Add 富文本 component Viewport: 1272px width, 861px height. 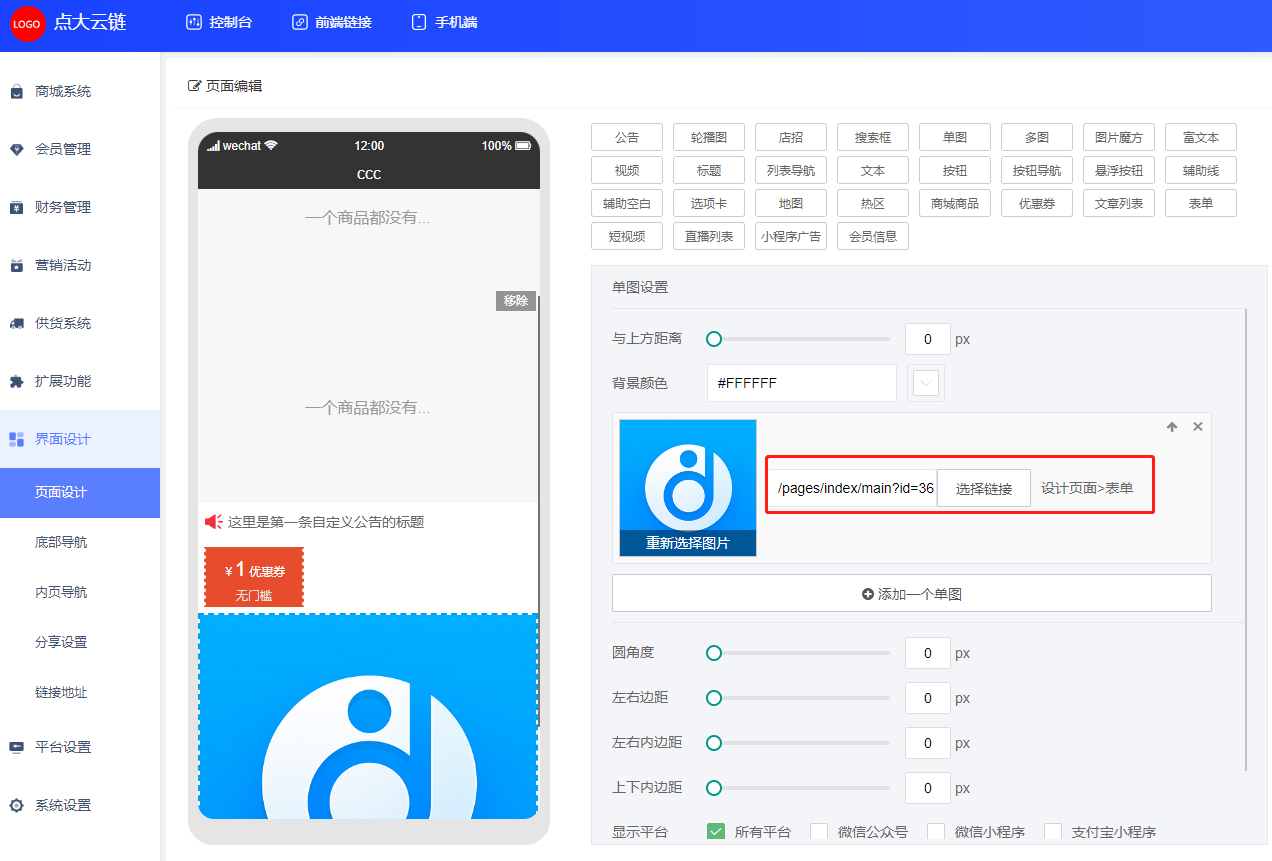click(x=1201, y=137)
